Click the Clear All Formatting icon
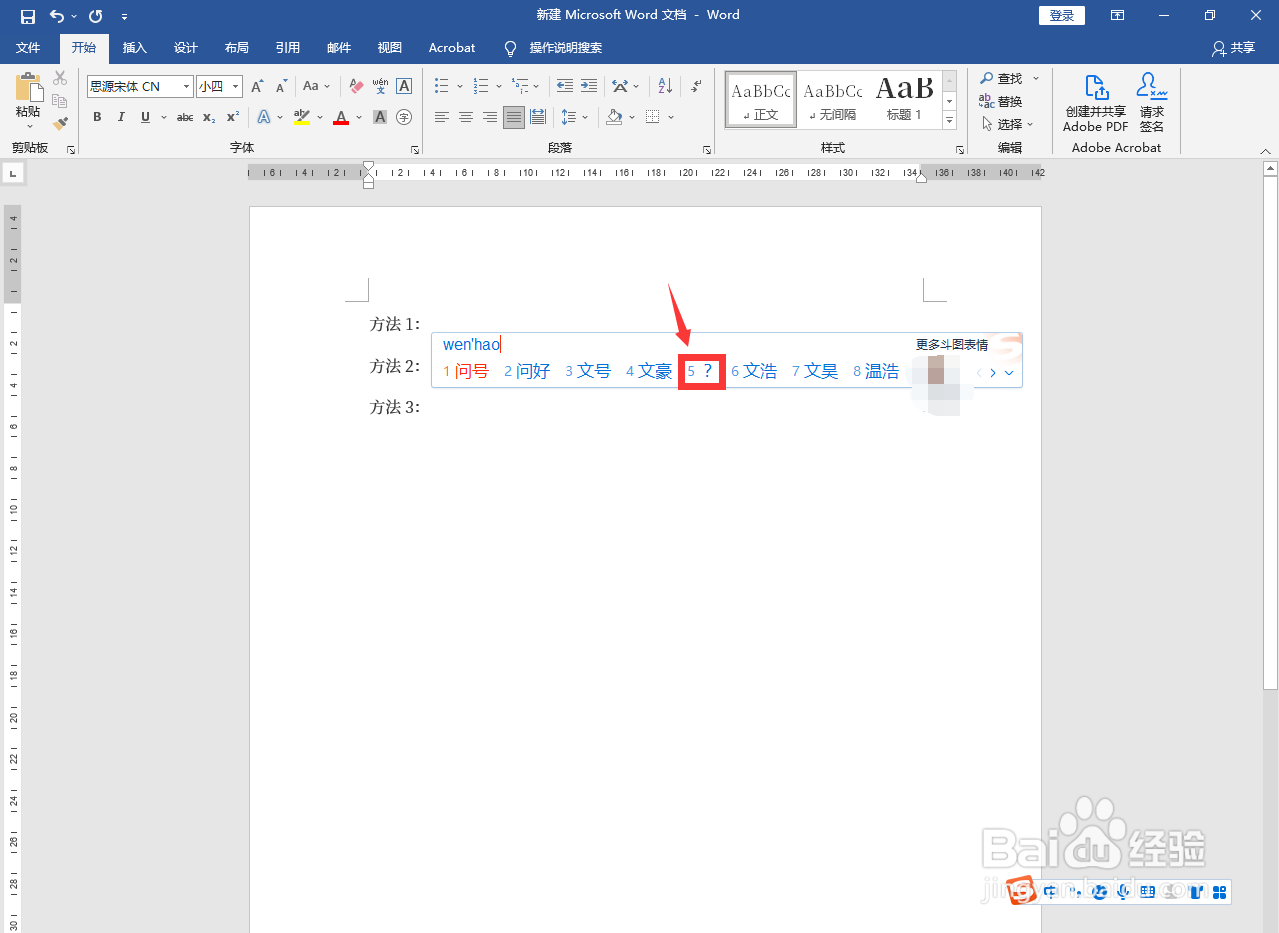Screen dimensions: 1279x933 point(356,86)
